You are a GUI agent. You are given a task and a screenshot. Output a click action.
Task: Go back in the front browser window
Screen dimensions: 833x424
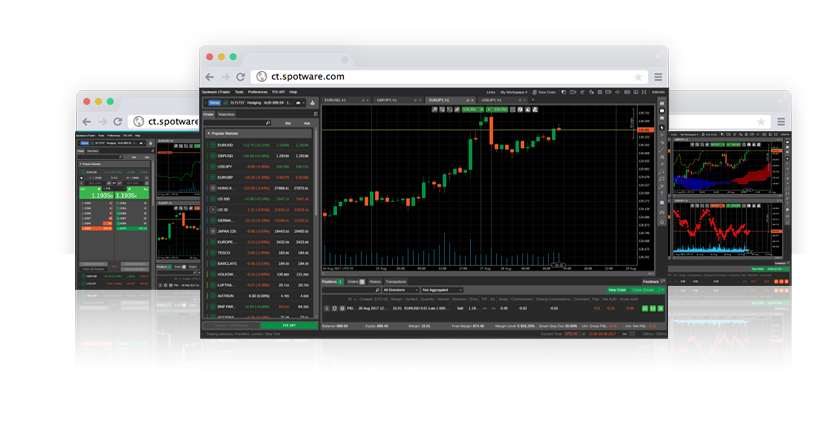pos(210,77)
